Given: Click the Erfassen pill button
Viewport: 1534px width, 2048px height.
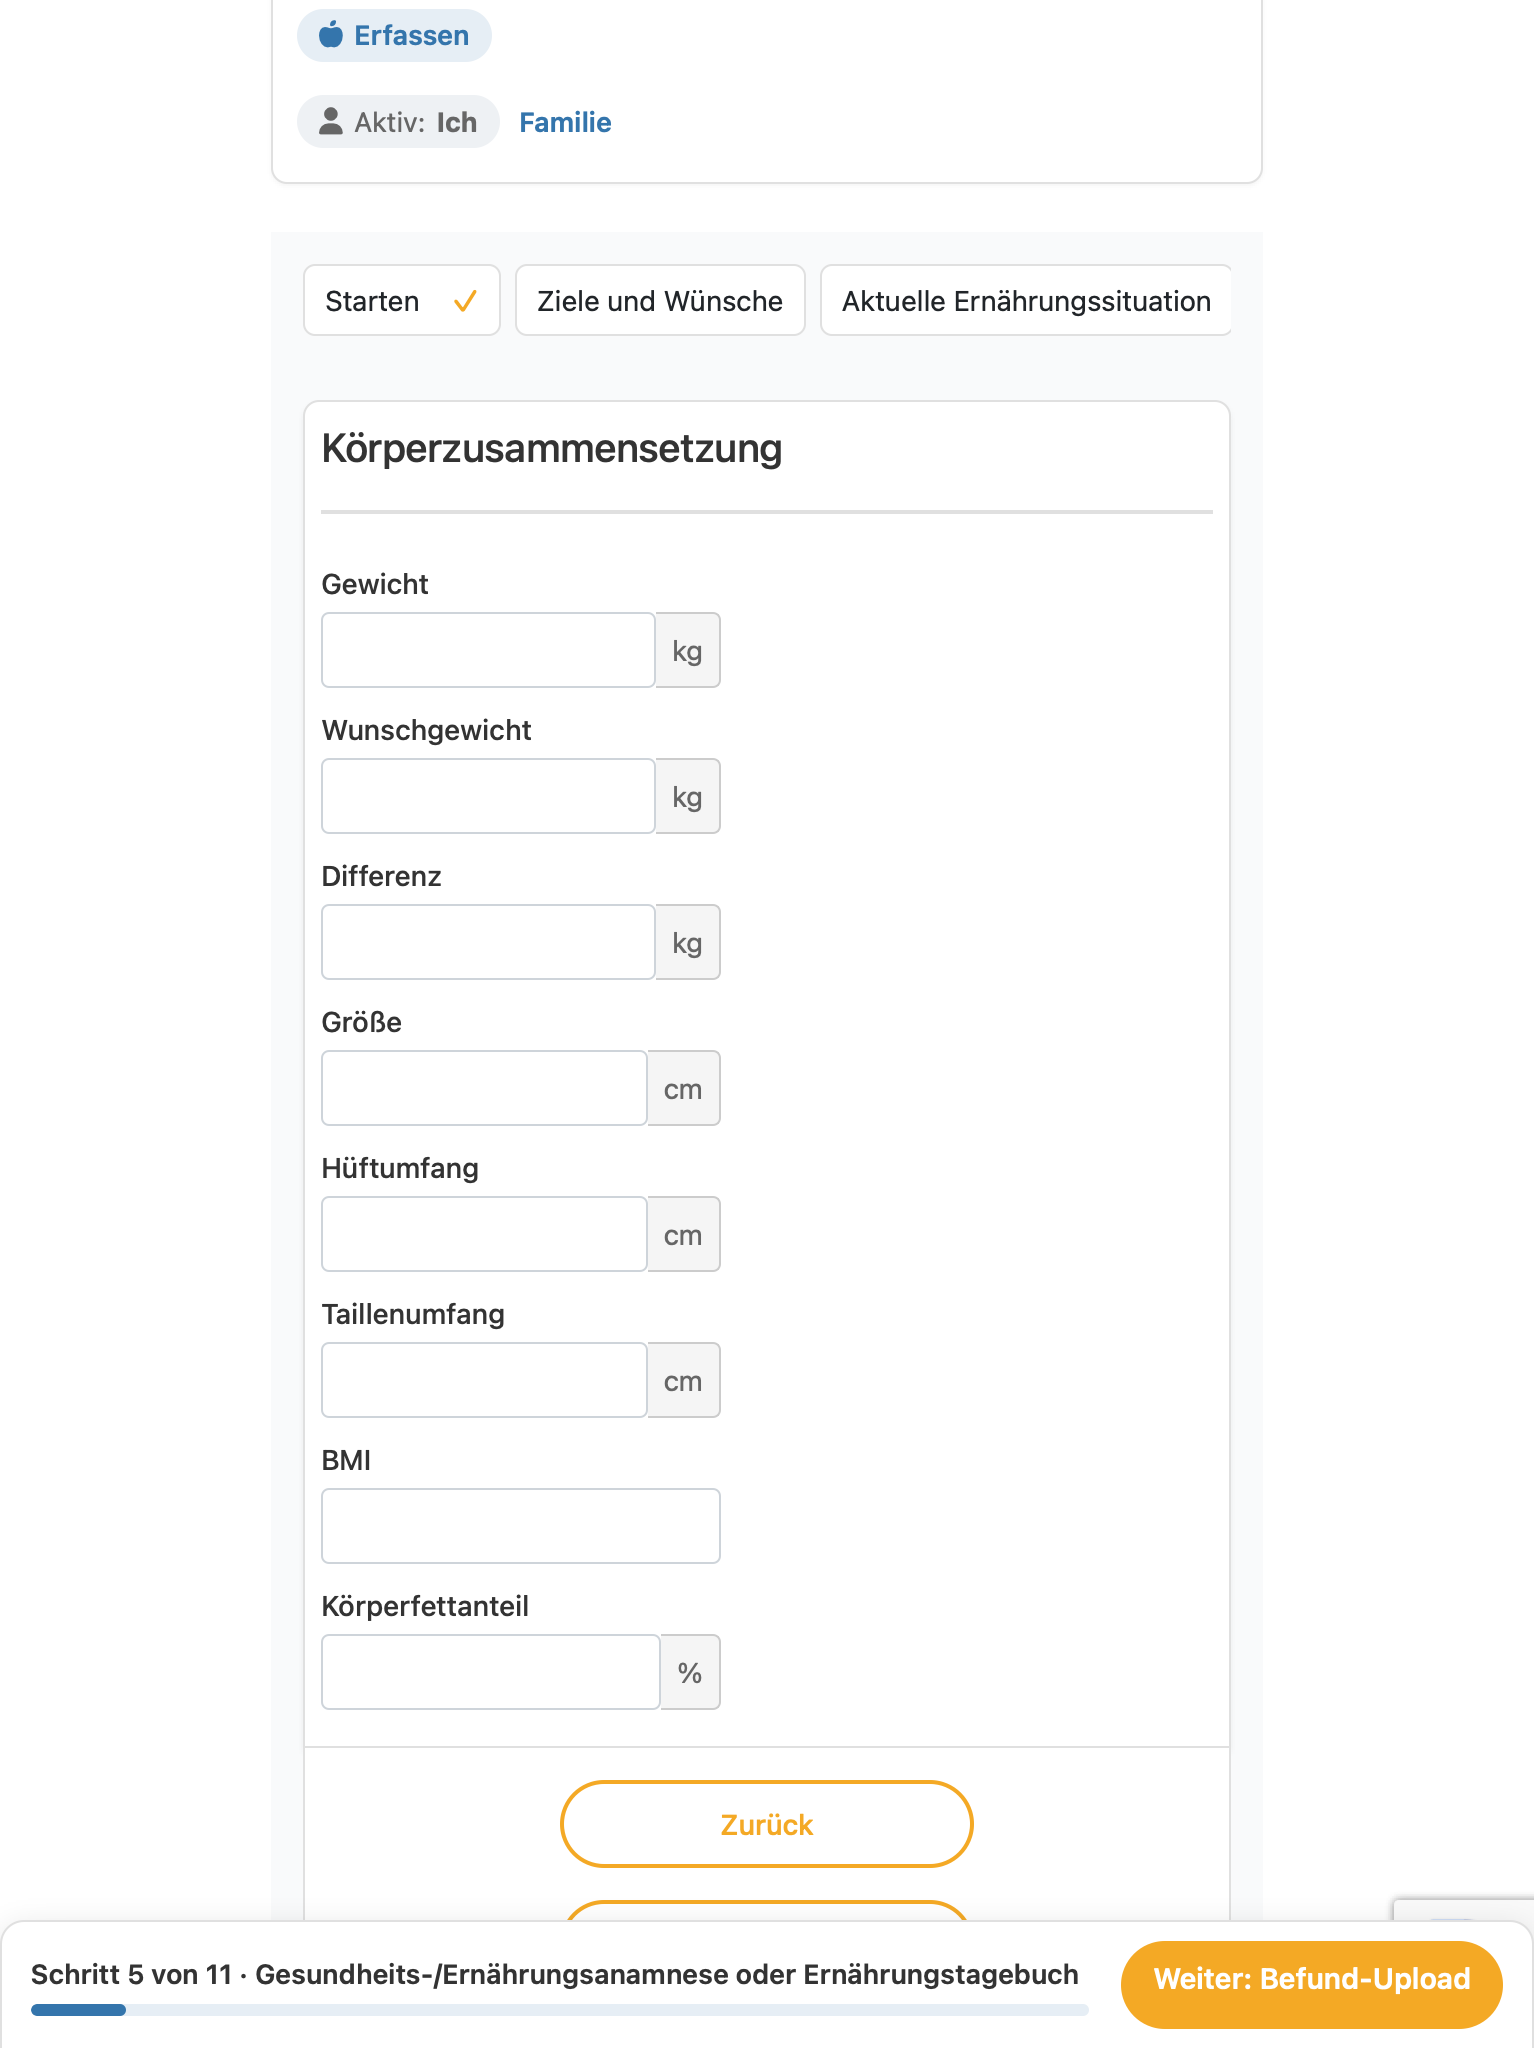Looking at the screenshot, I should click(x=394, y=35).
